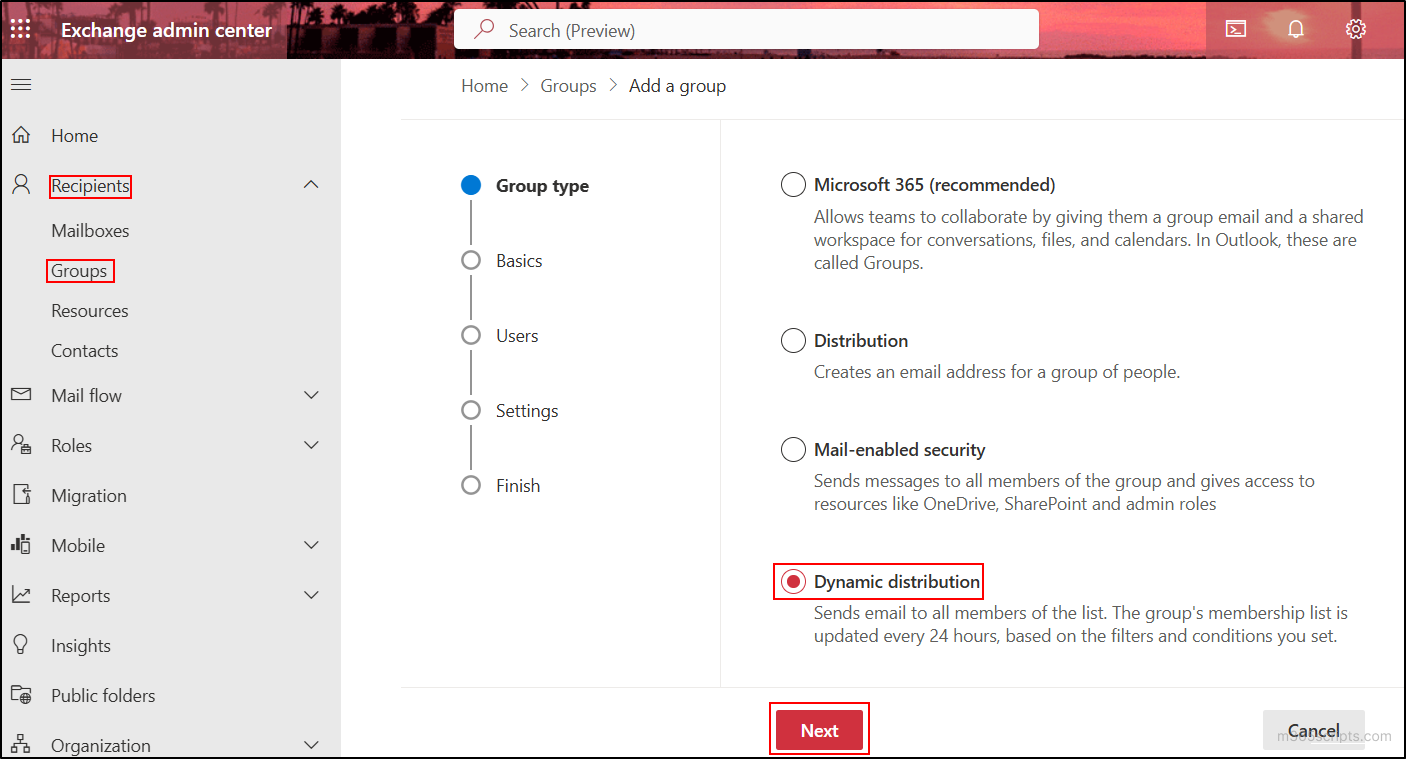This screenshot has height=759, width=1406.
Task: Click the Cancel button
Action: pyautogui.click(x=1313, y=730)
